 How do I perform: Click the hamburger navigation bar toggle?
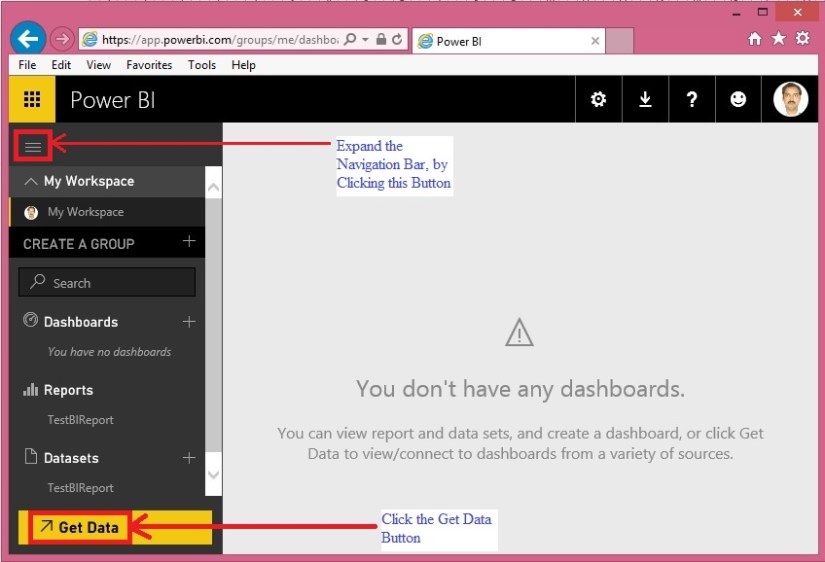[x=33, y=146]
